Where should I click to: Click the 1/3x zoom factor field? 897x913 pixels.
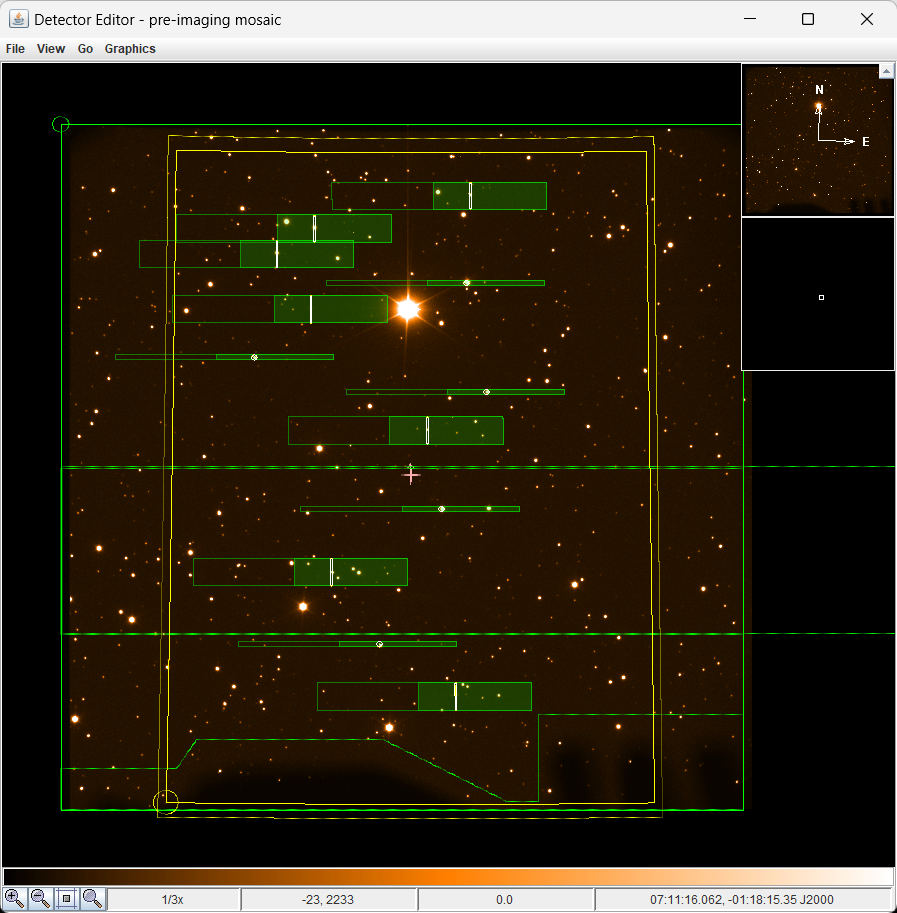coord(173,900)
